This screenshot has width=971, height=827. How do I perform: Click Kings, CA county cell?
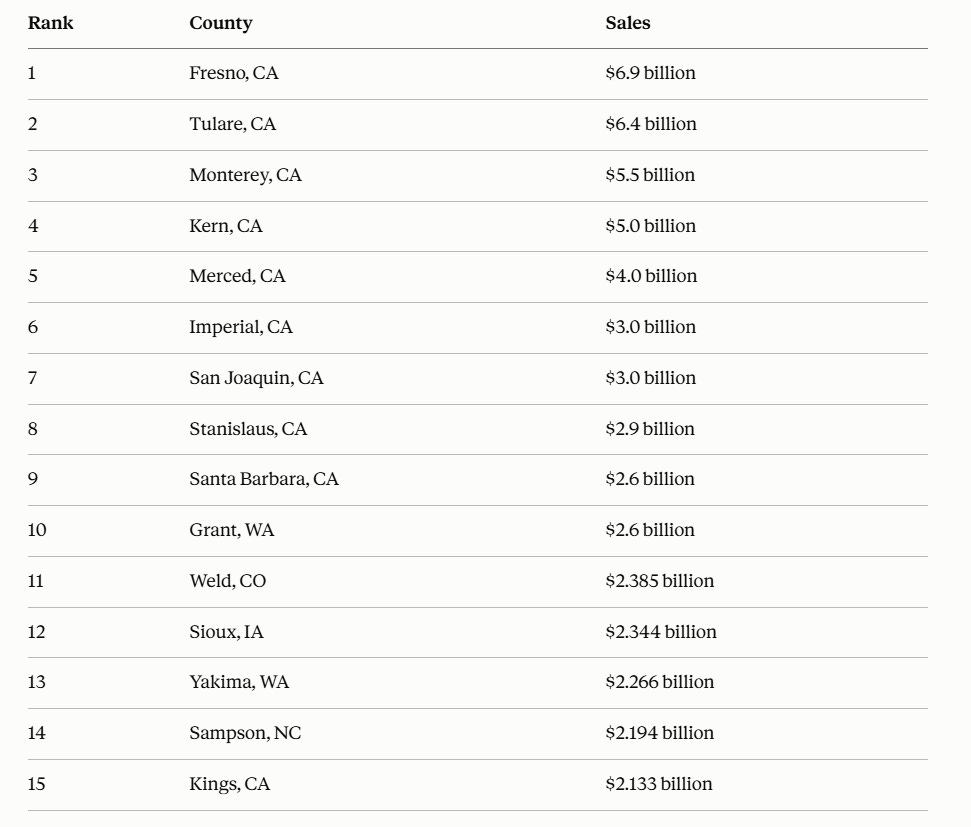(229, 784)
